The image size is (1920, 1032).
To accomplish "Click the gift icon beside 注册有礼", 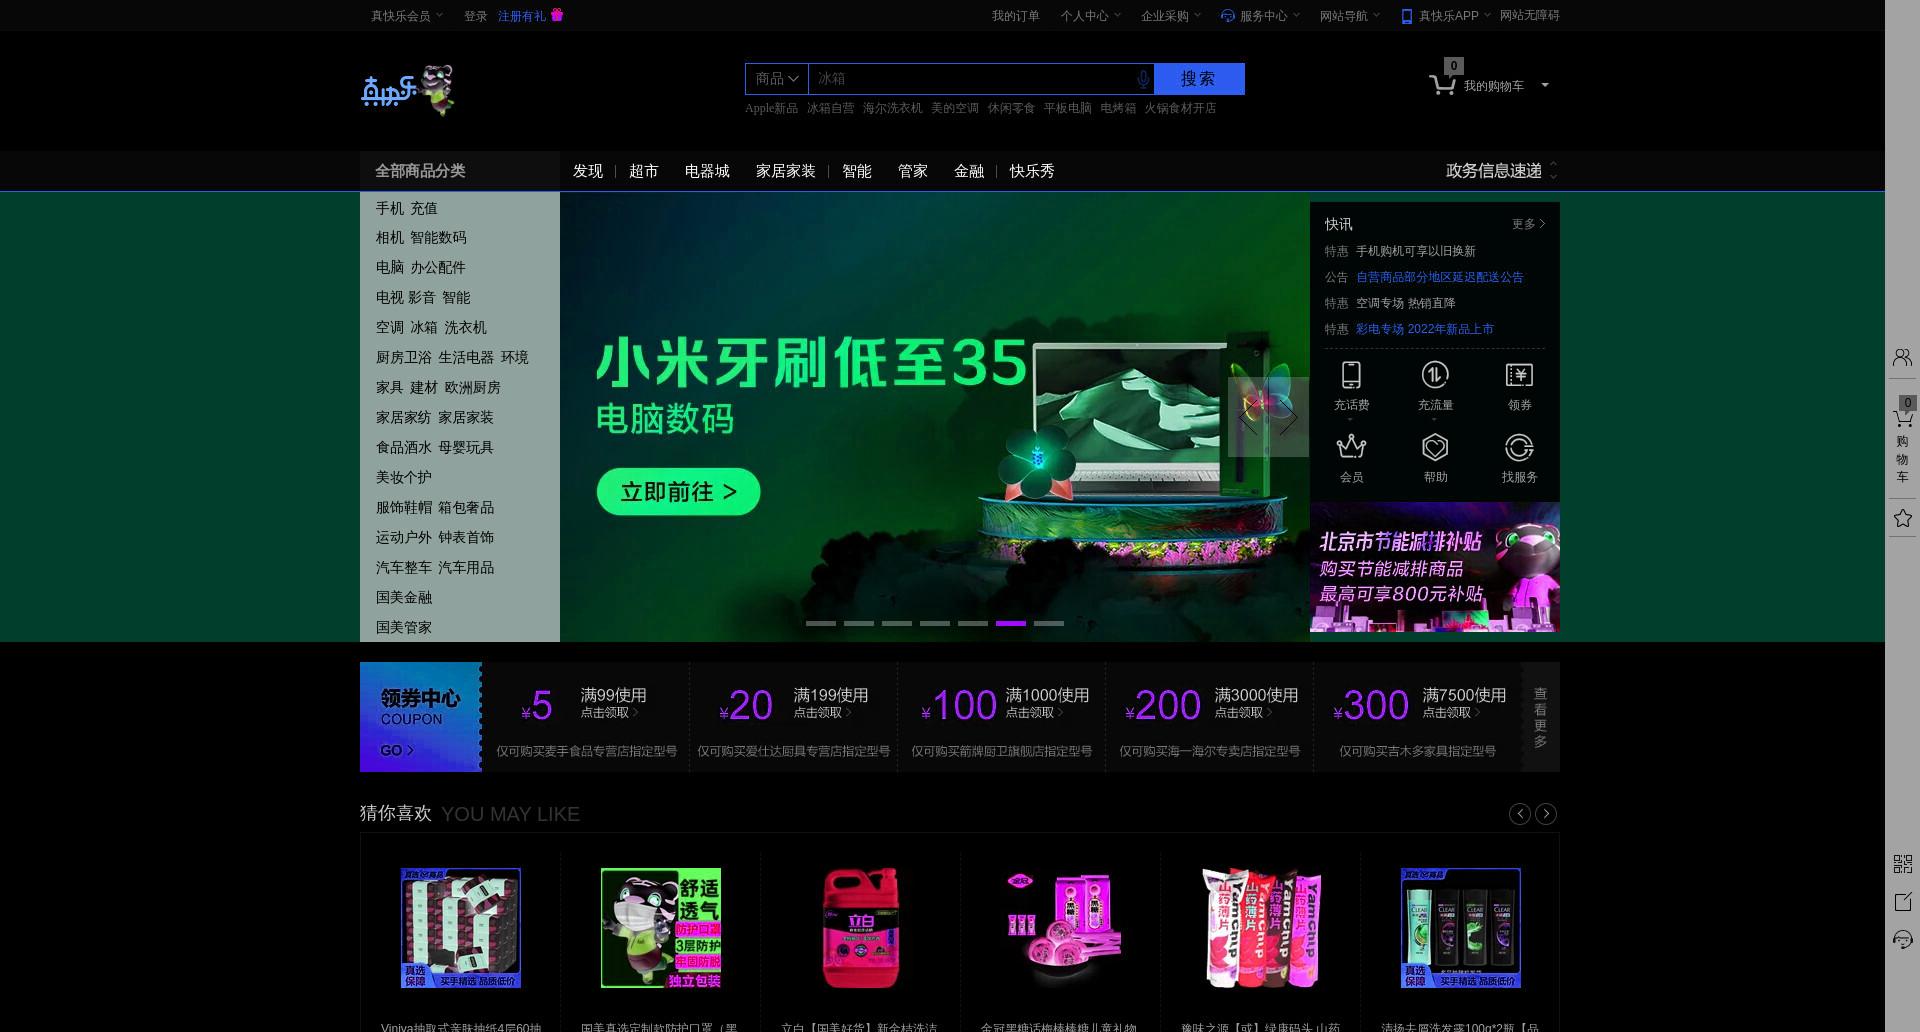I will point(557,15).
